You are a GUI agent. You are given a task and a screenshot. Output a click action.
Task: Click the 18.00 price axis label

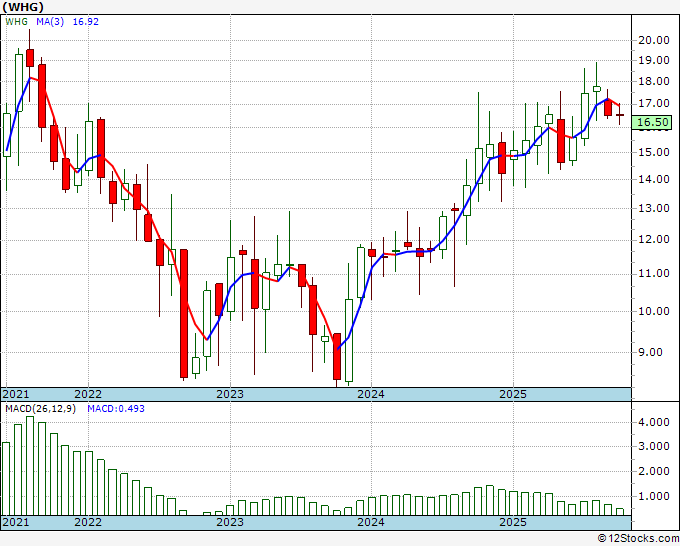pos(654,81)
